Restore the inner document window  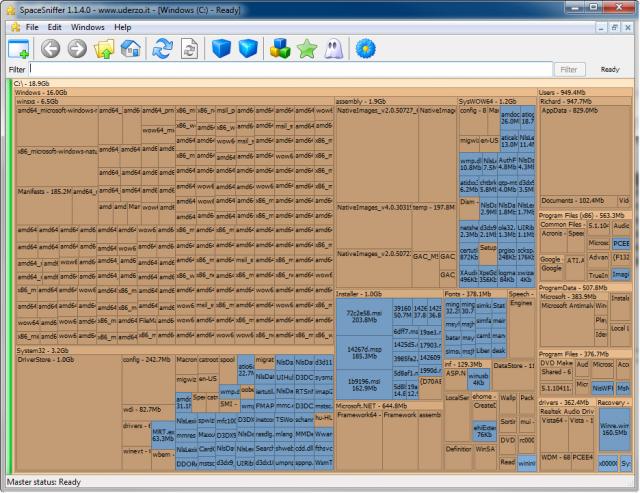point(614,28)
